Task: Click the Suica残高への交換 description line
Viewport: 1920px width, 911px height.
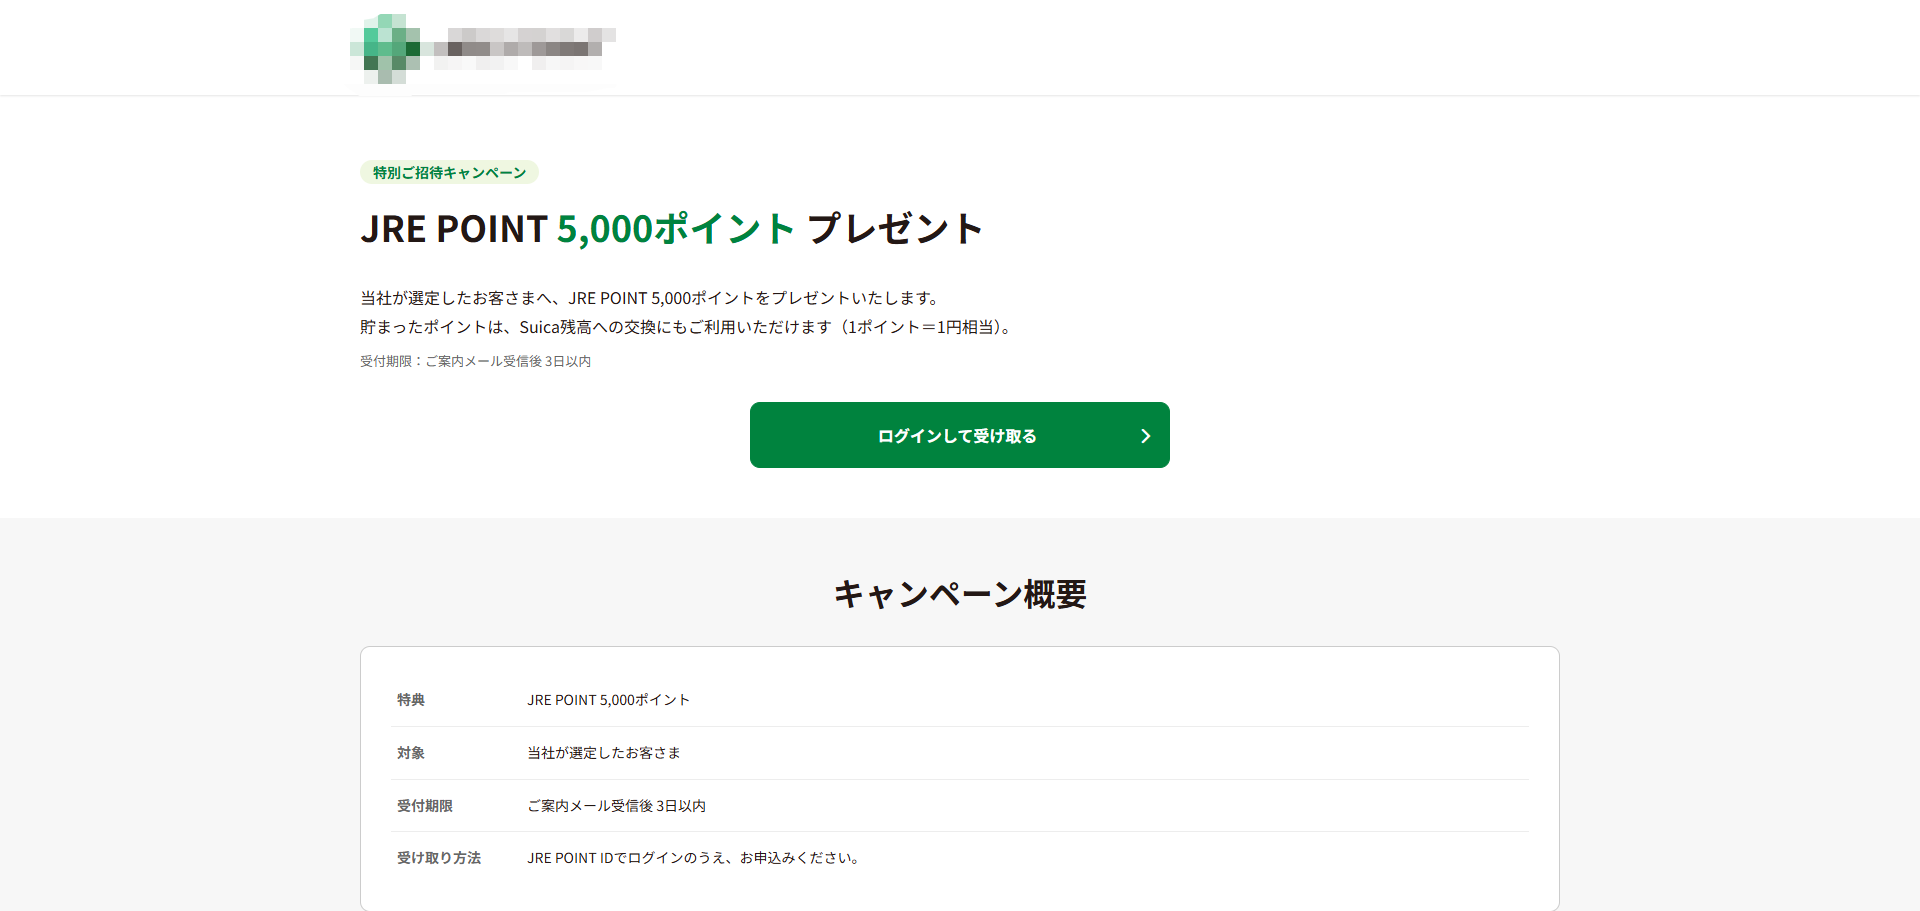Action: tap(688, 327)
